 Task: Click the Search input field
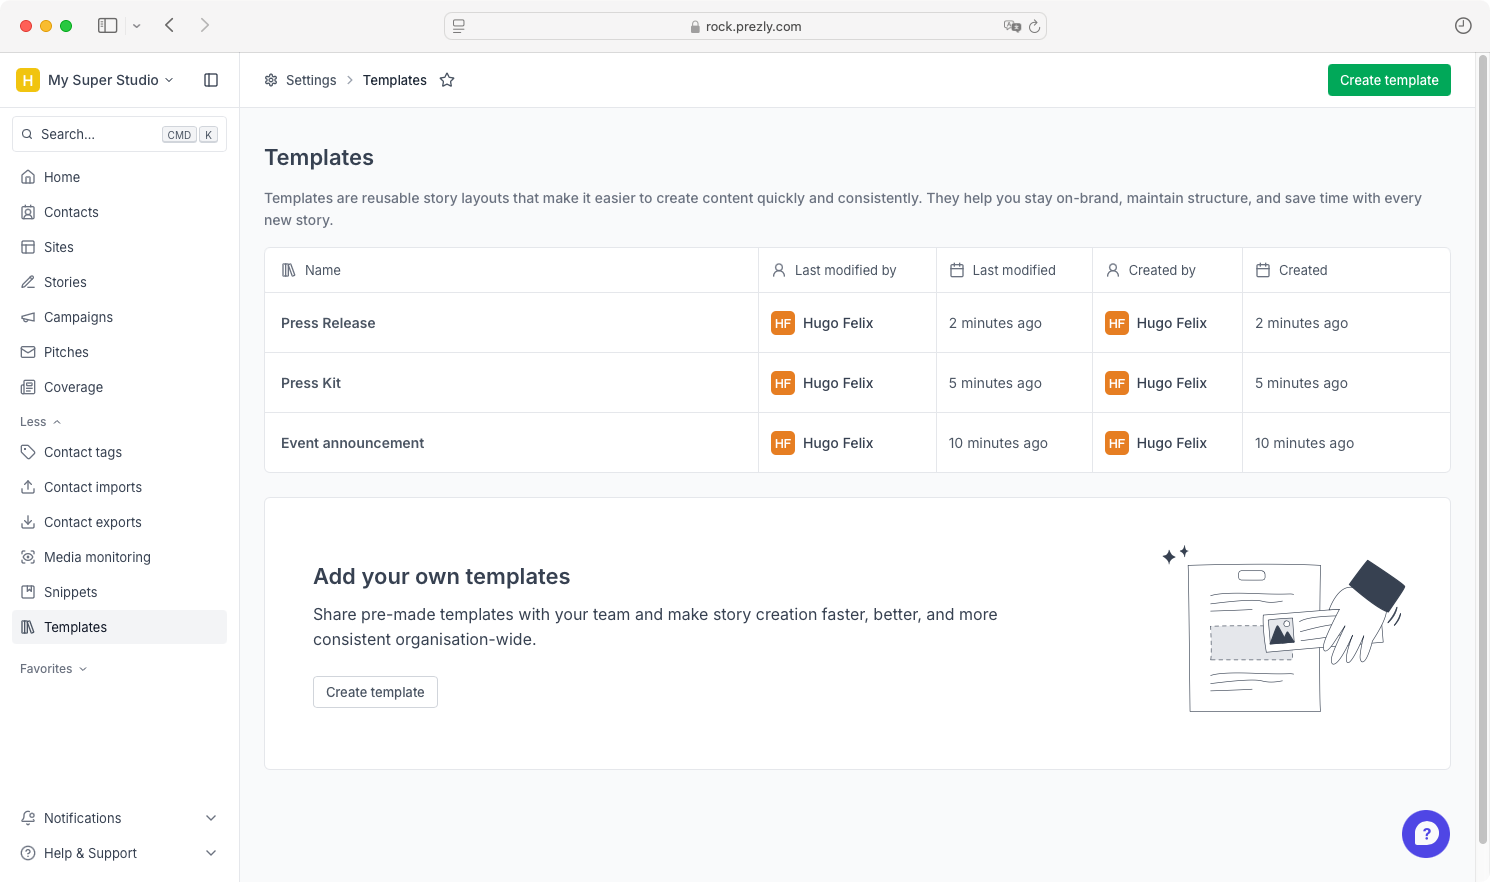point(119,134)
